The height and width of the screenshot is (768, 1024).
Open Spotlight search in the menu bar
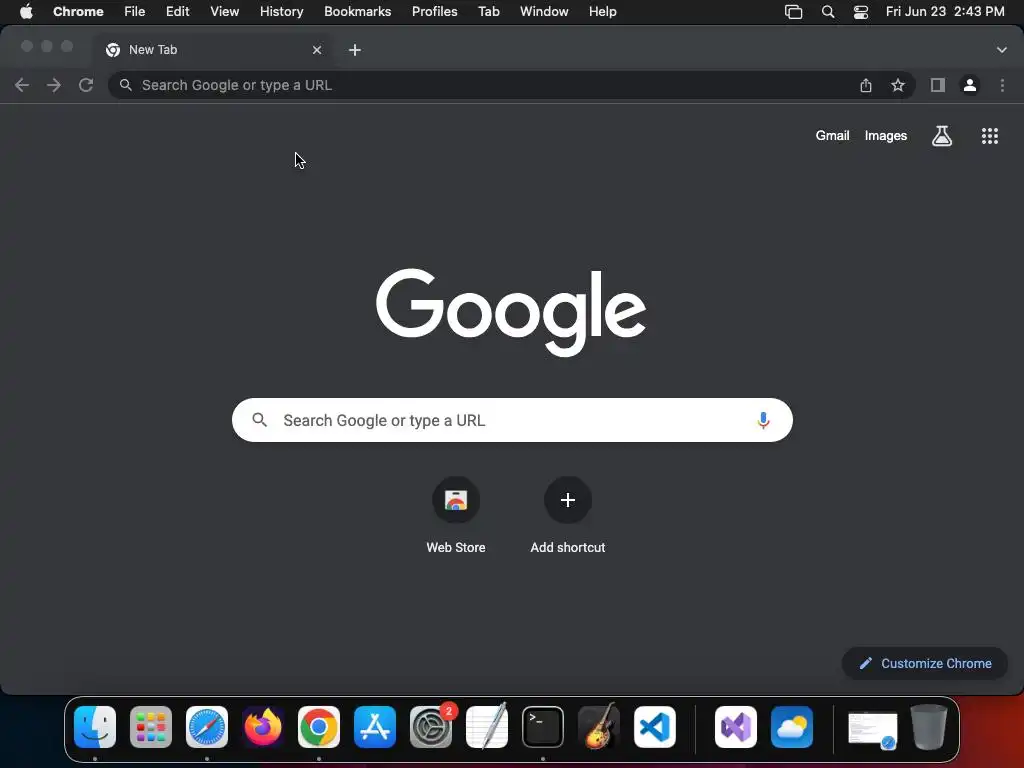tap(827, 11)
